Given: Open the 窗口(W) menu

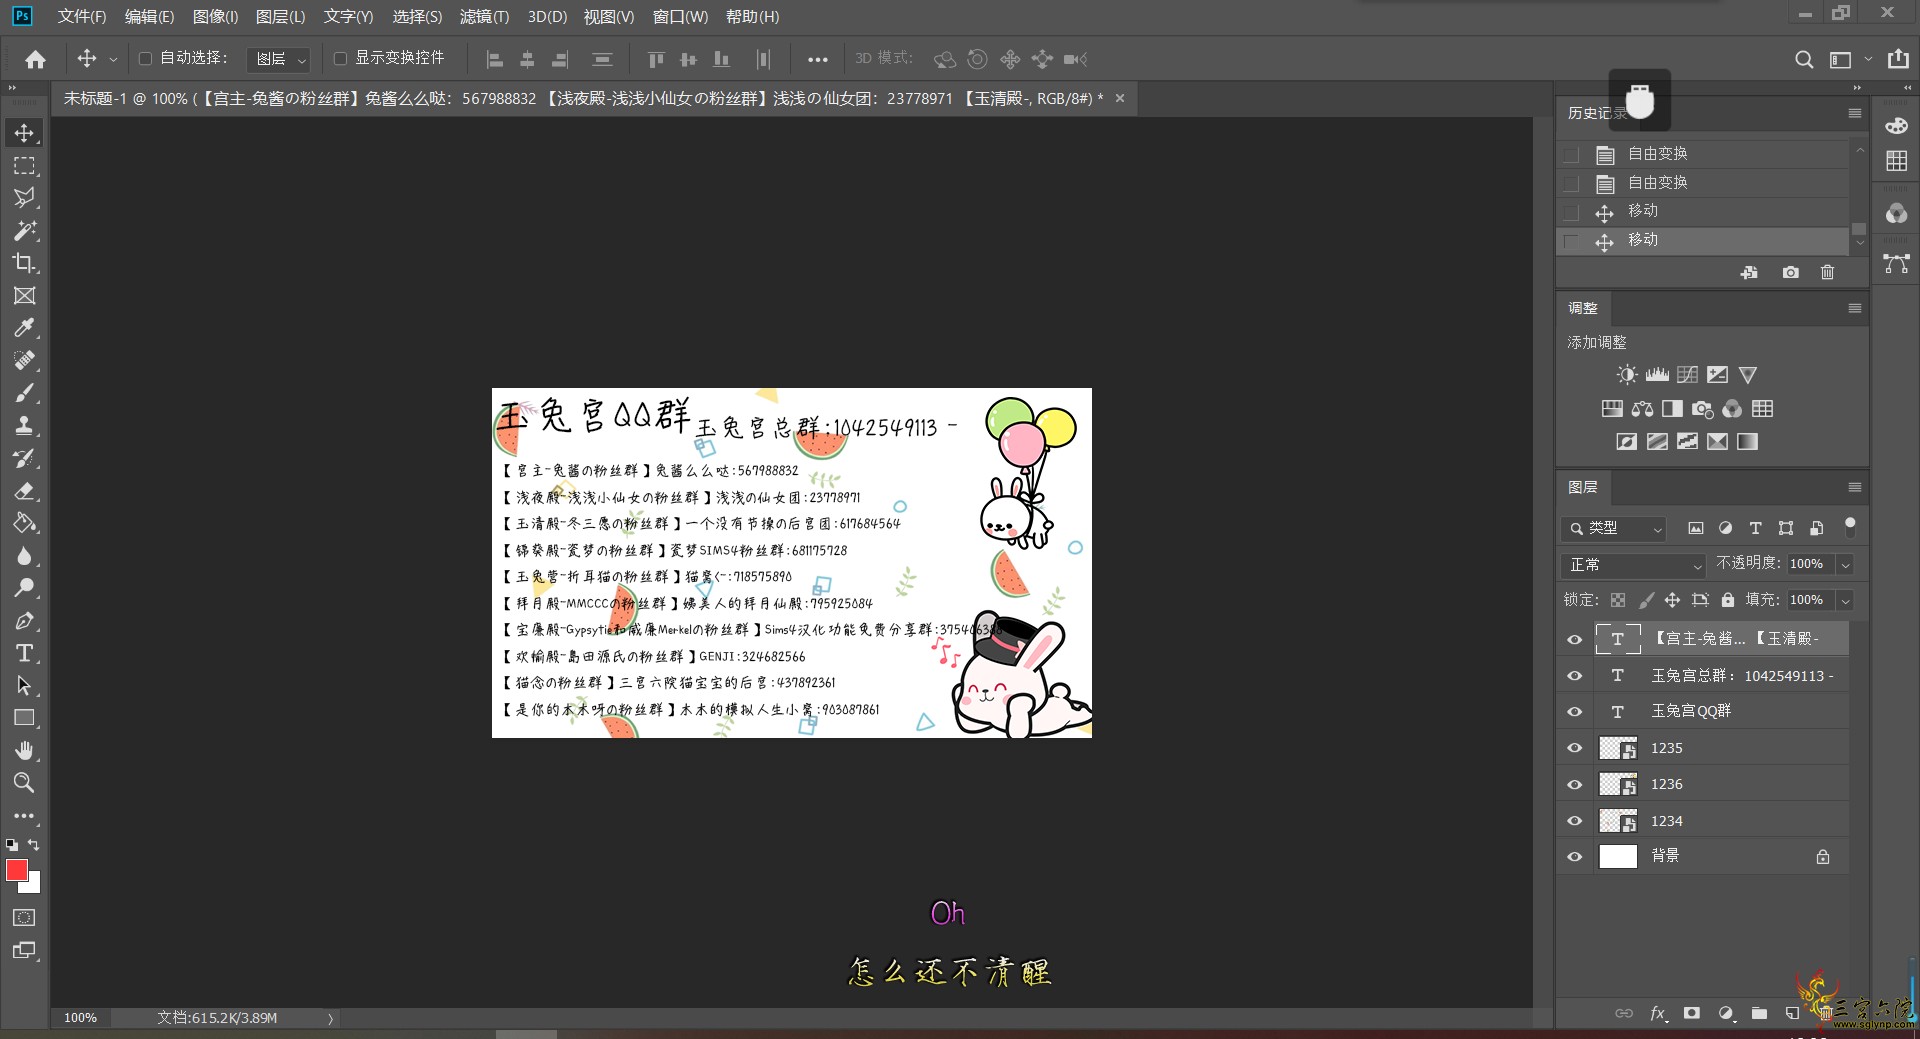Looking at the screenshot, I should pyautogui.click(x=680, y=16).
